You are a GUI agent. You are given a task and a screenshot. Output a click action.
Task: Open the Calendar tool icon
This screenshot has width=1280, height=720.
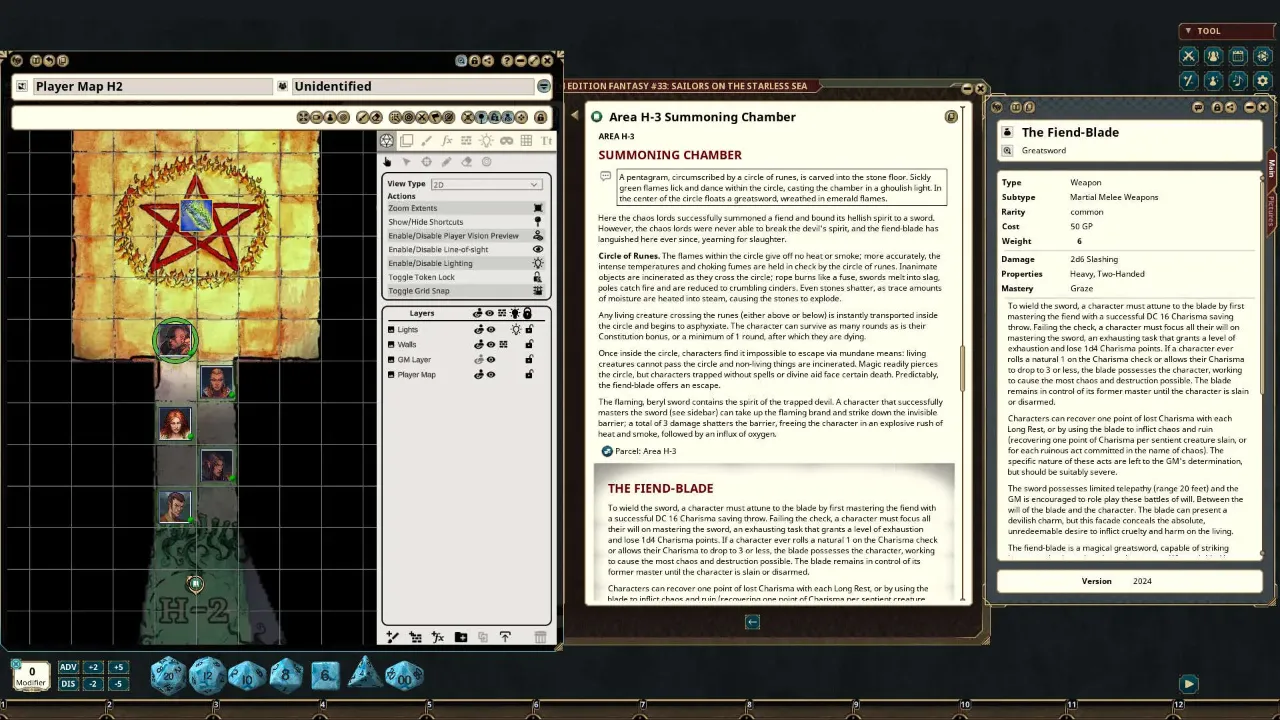pyautogui.click(x=1238, y=56)
